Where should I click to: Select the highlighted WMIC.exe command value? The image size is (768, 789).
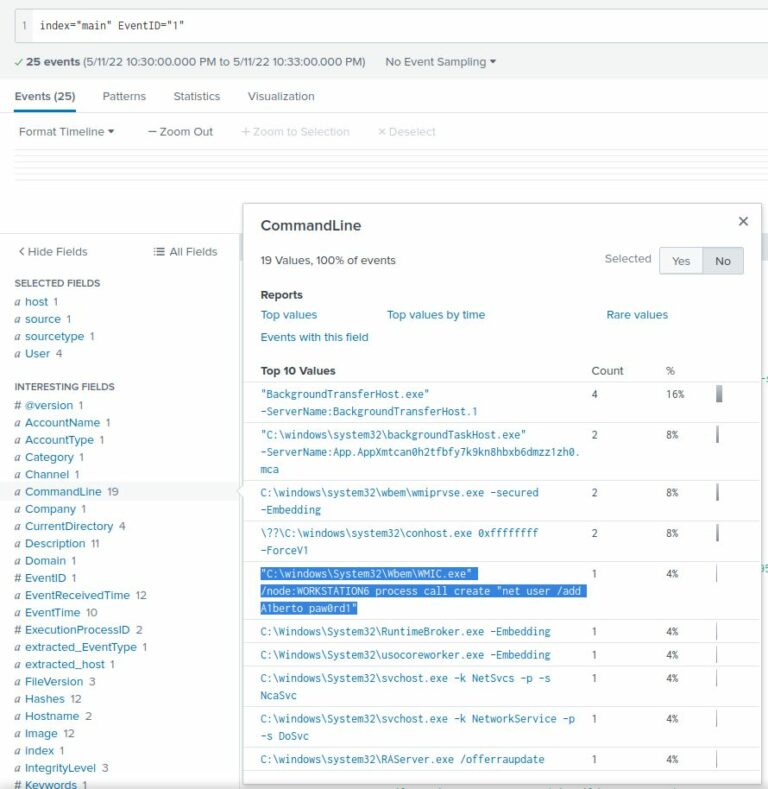421,591
